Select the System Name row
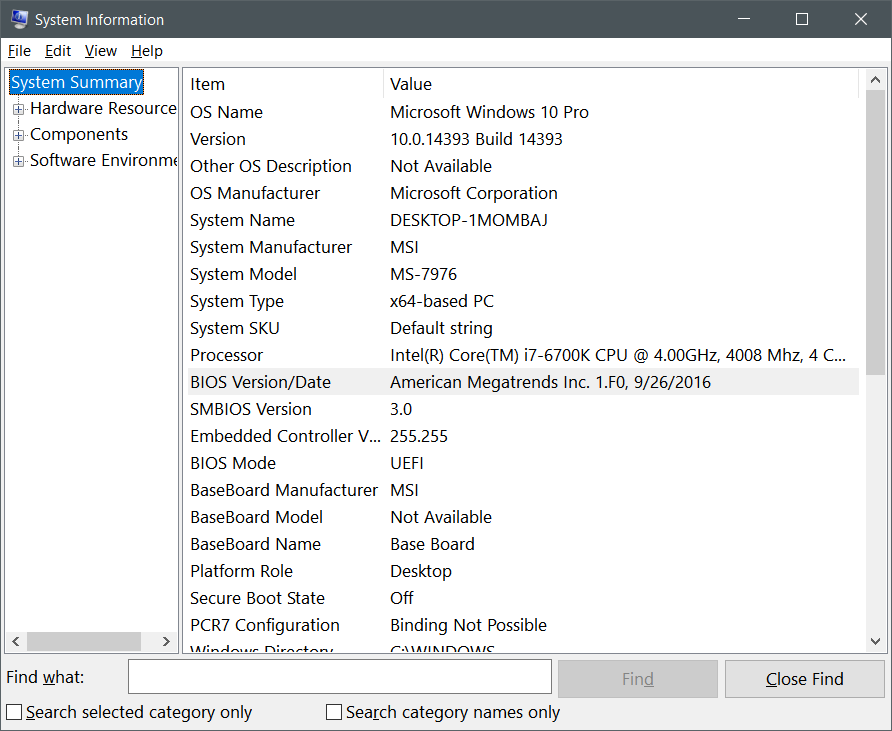The height and width of the screenshot is (731, 892). 523,220
